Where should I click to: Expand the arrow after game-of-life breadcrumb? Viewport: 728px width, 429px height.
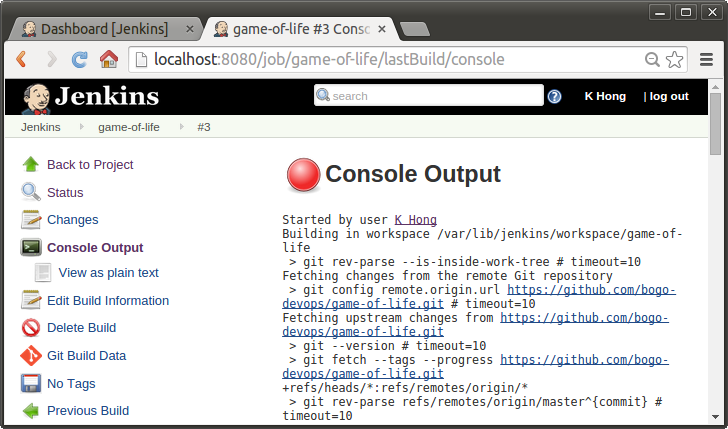click(182, 127)
